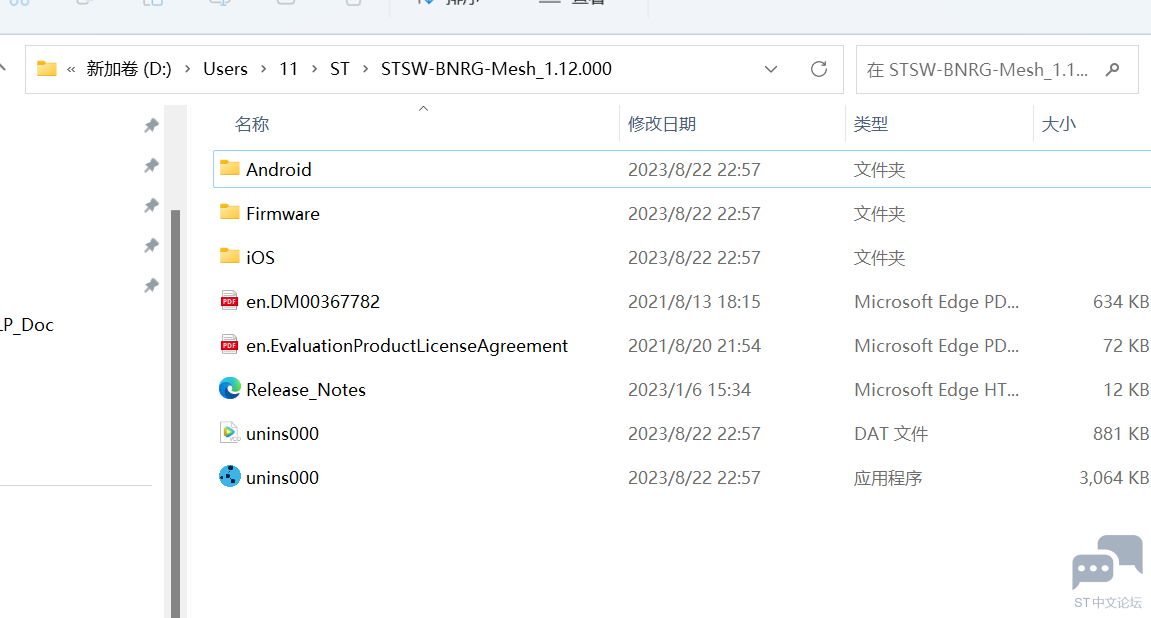Go to the ST folder in breadcrumb

click(x=339, y=69)
